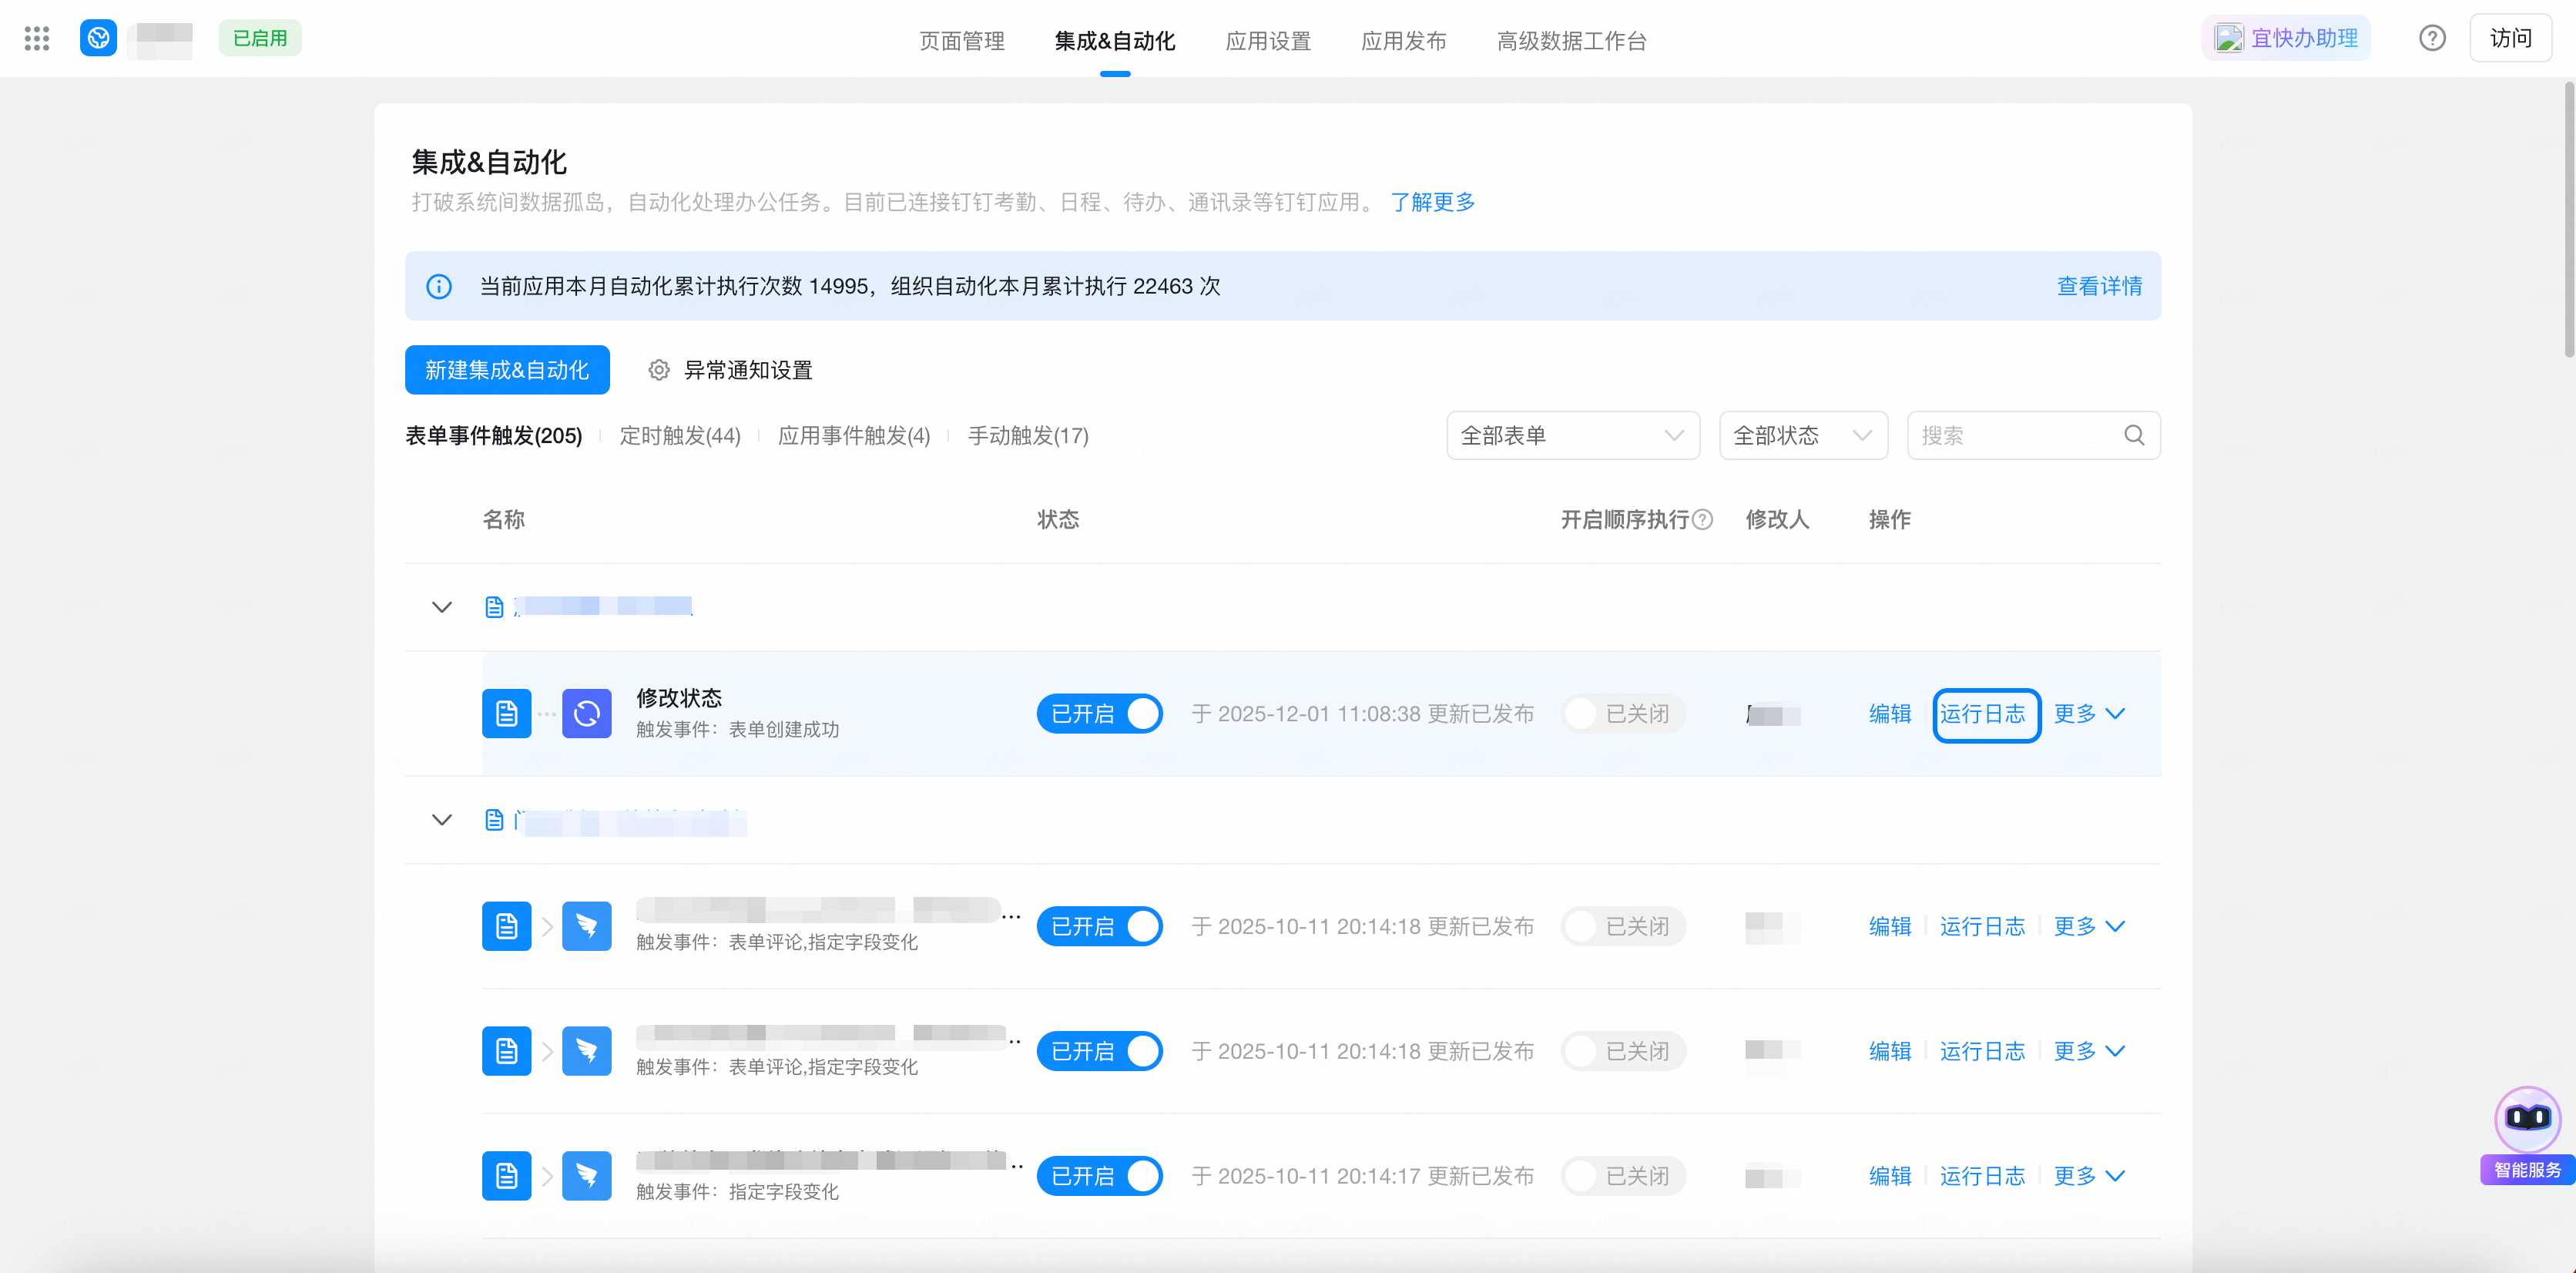The image size is (2576, 1273).
Task: Click the sequential execution help tooltip icon
Action: 1703,519
